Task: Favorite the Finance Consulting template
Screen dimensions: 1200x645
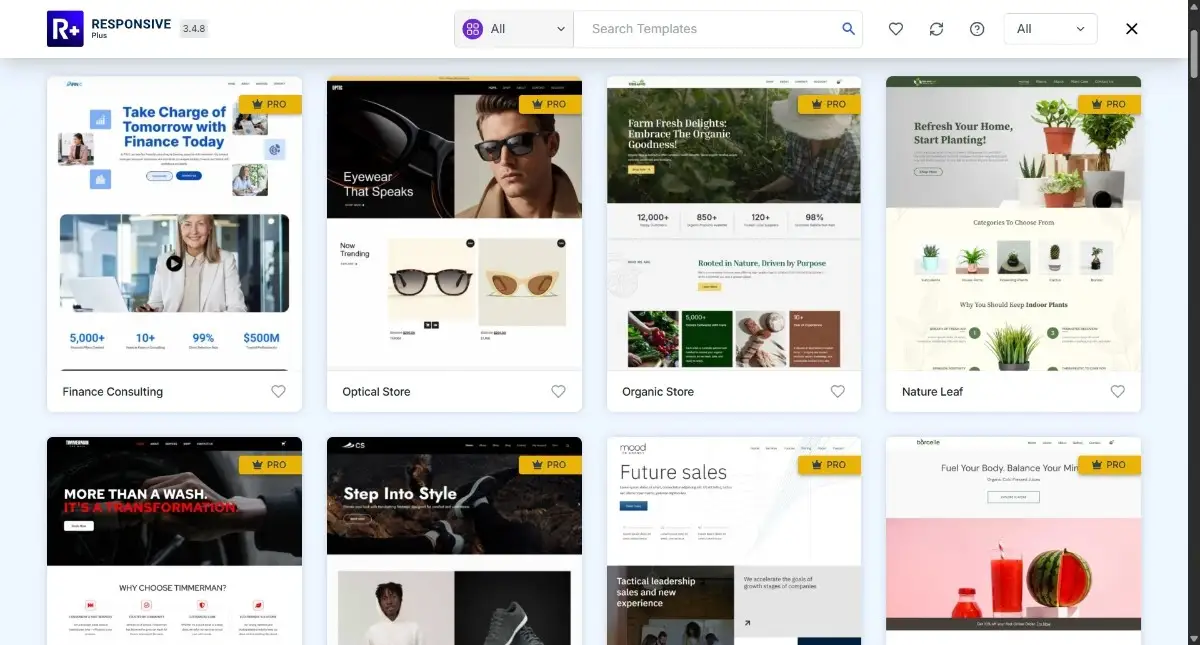Action: [279, 392]
